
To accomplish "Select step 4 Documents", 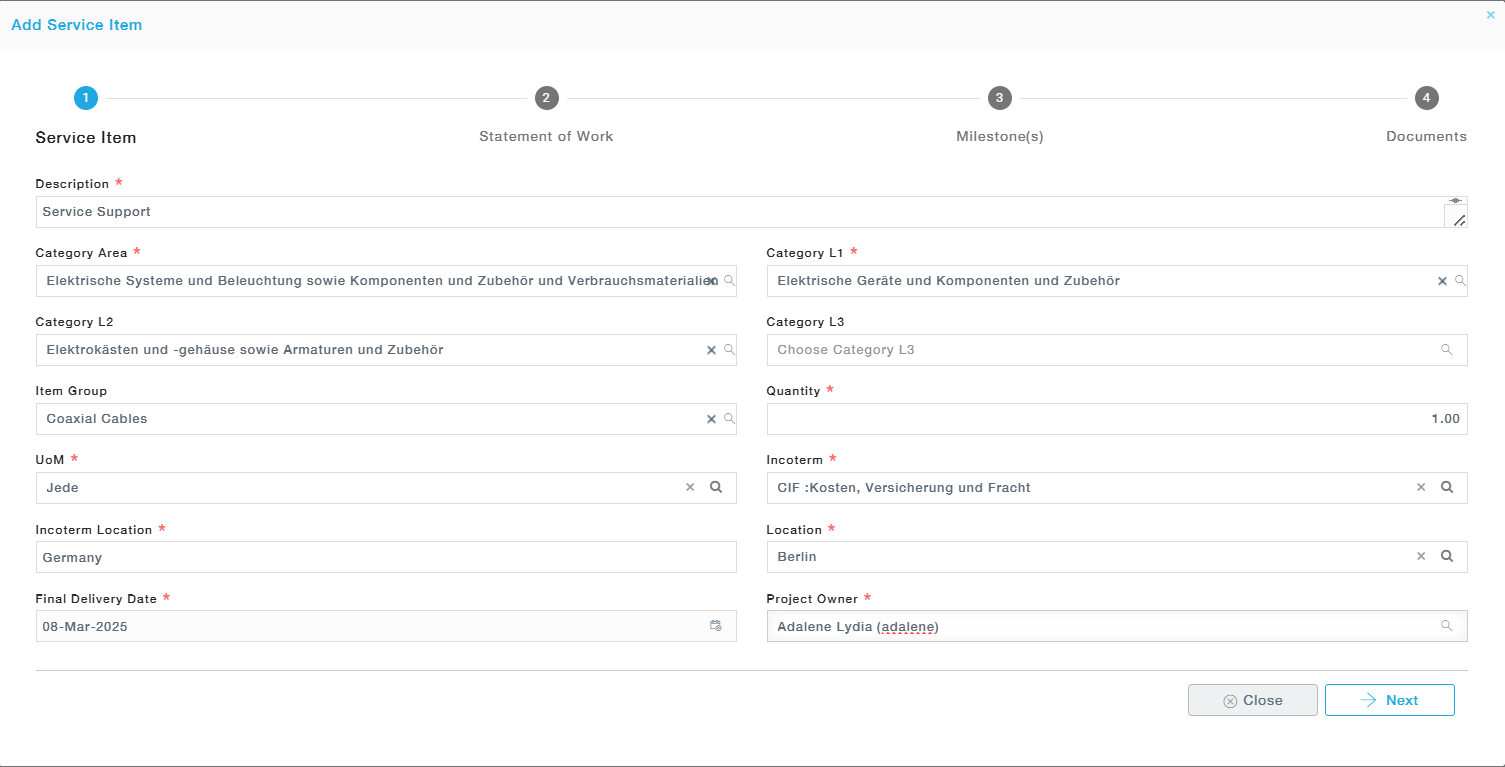I will 1426,98.
